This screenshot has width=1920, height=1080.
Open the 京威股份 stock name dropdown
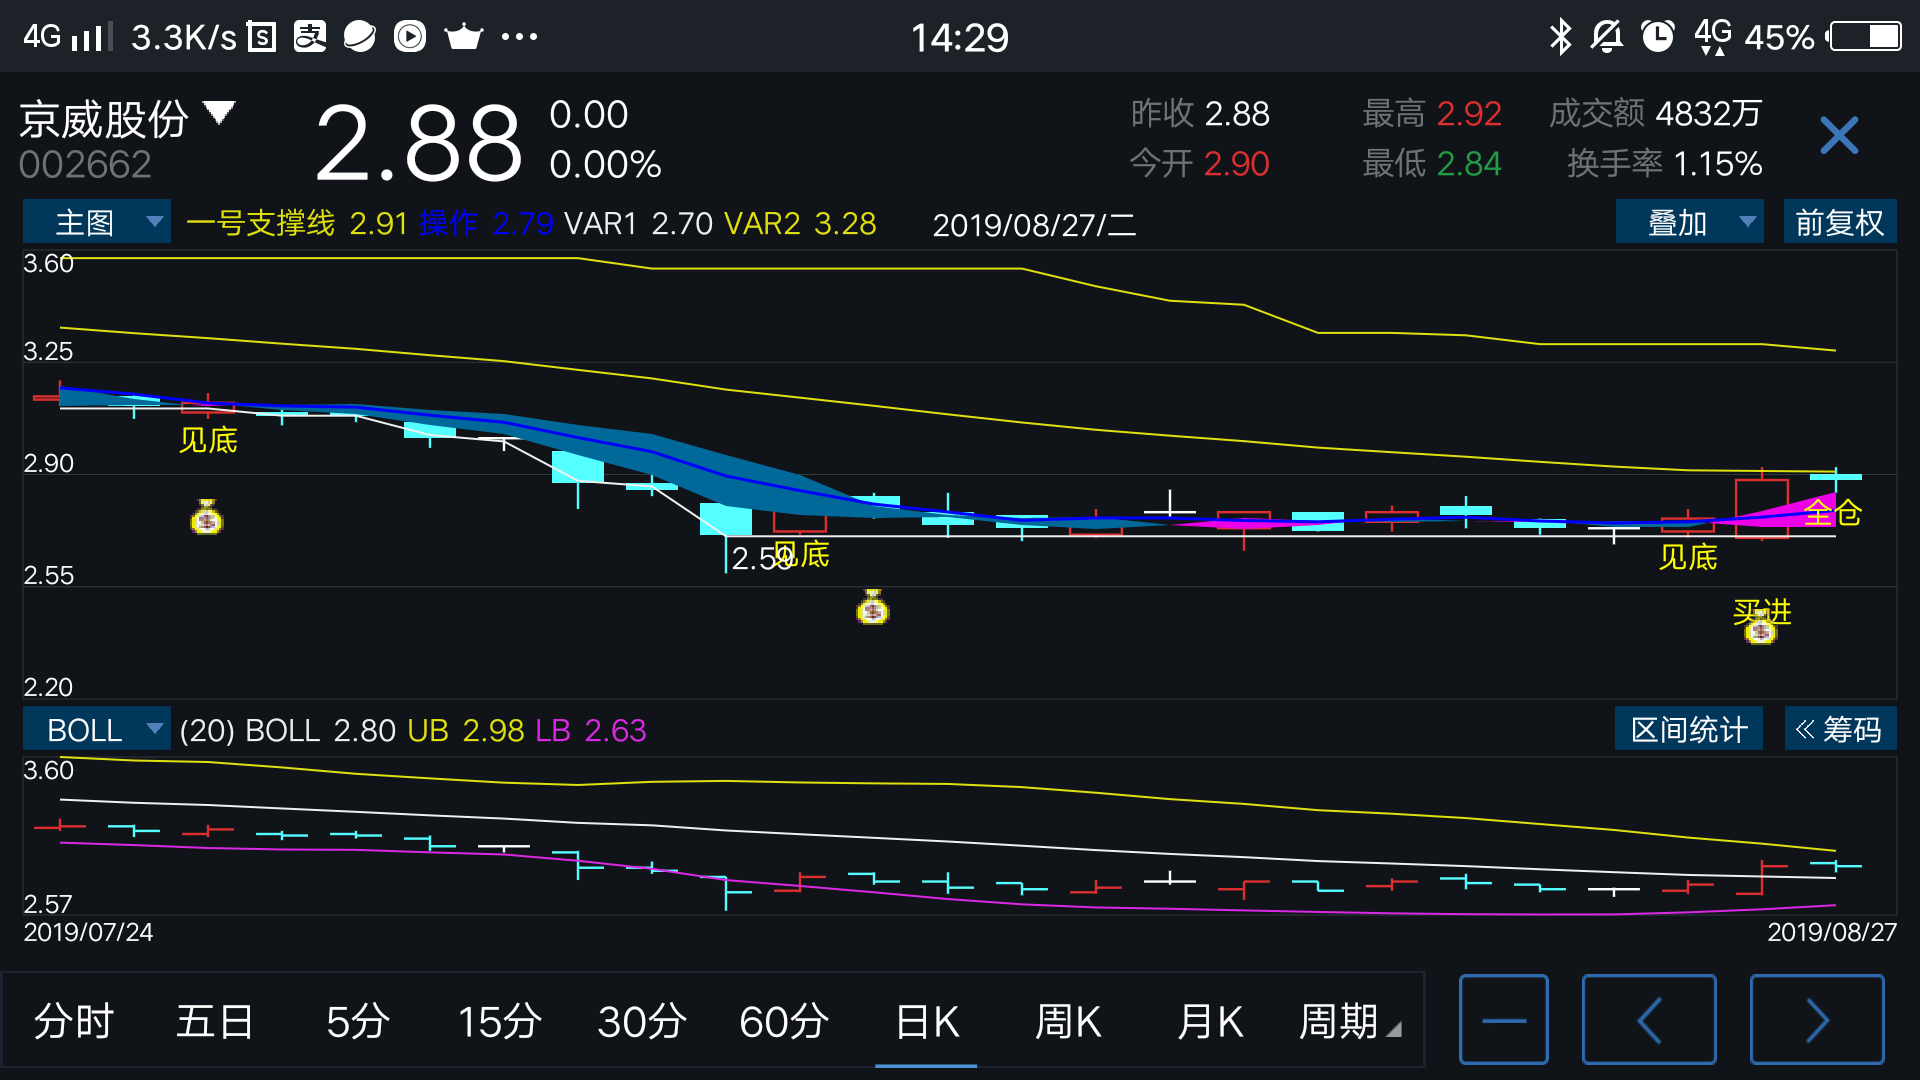click(x=128, y=119)
